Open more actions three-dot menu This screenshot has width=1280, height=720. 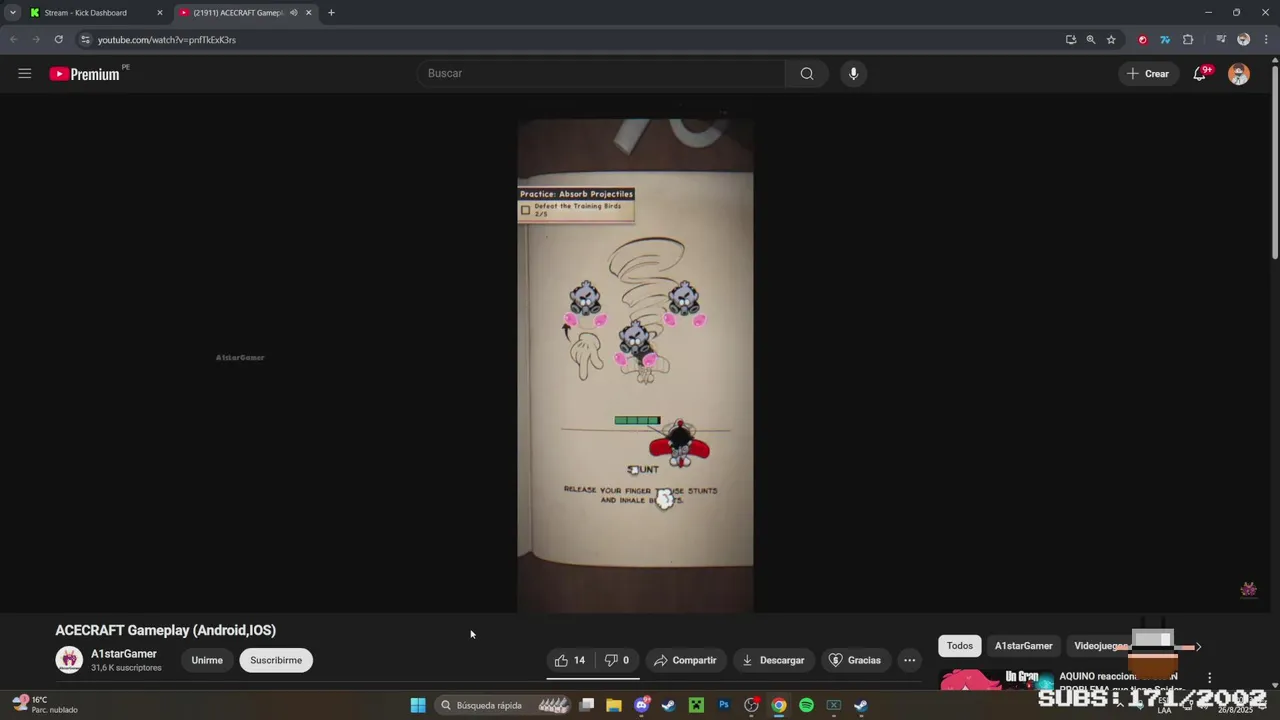tap(909, 660)
